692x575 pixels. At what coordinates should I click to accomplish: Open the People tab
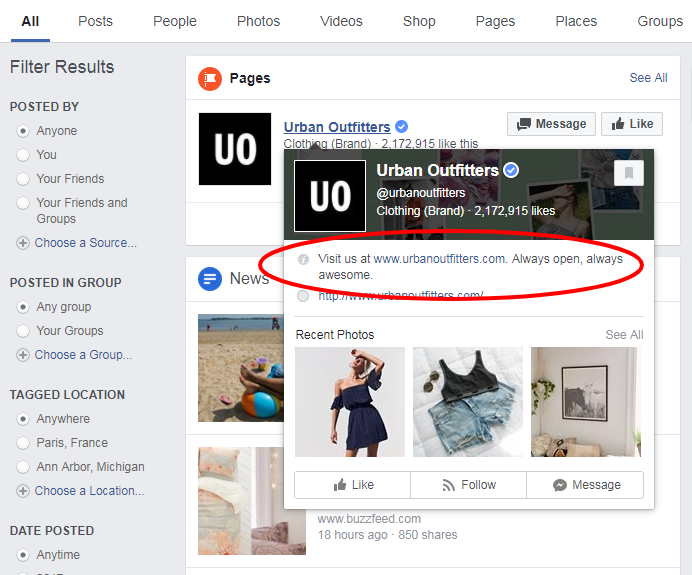175,21
